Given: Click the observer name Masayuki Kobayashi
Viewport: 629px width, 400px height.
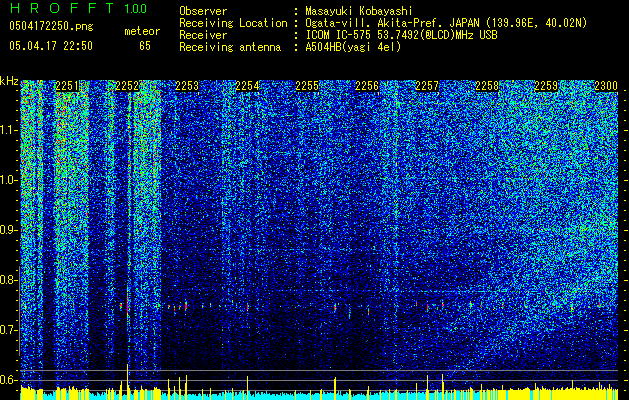Looking at the screenshot, I should click(x=359, y=11).
